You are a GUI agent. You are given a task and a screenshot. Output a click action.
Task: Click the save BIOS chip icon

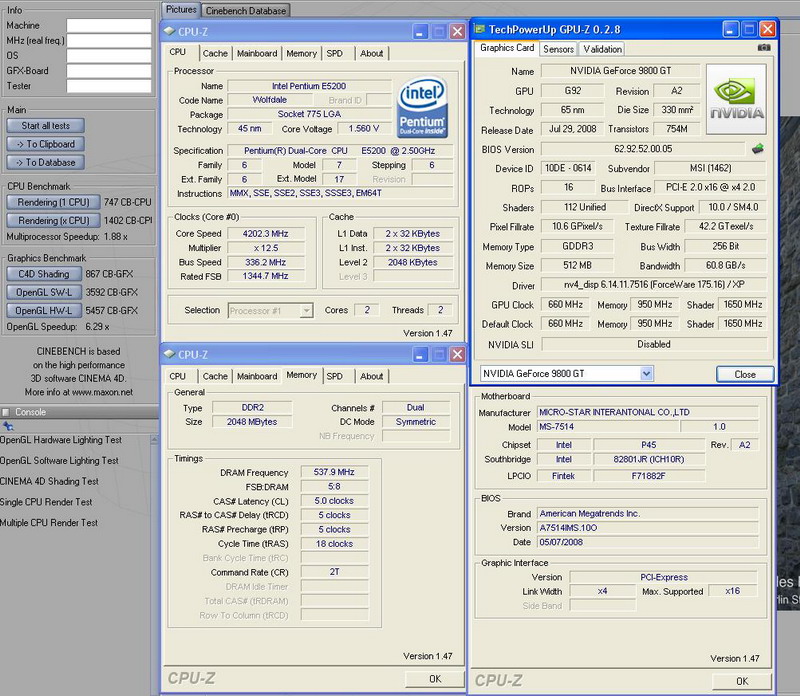click(x=759, y=149)
